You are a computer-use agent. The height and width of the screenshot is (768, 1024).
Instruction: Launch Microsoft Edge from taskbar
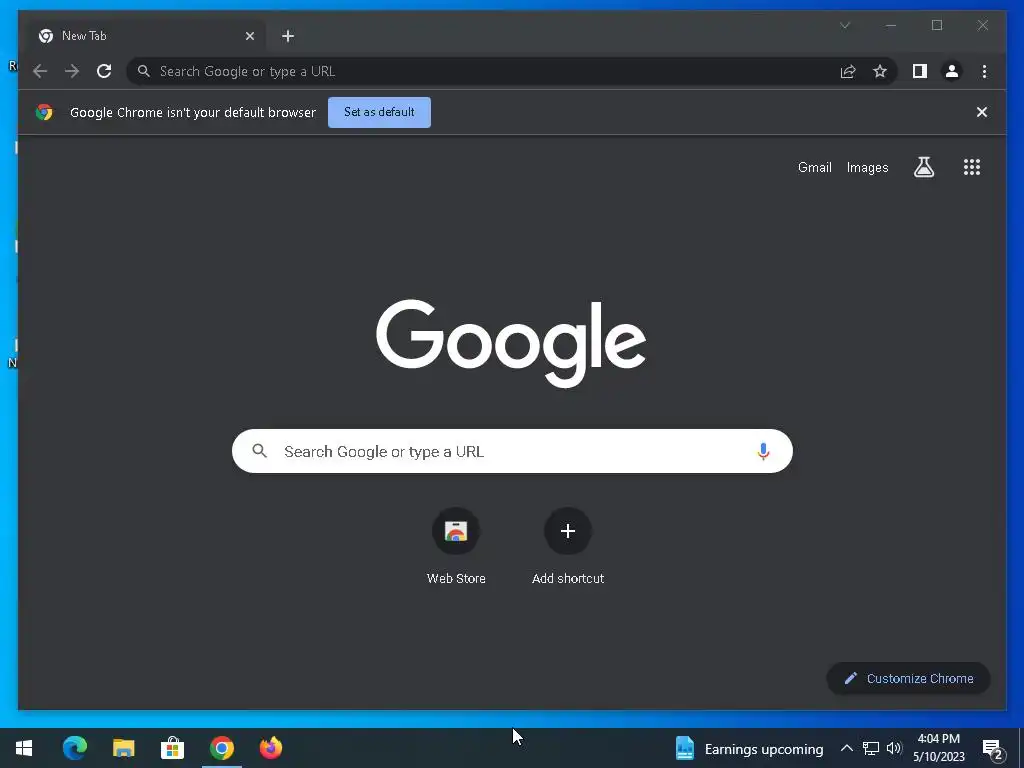point(74,748)
